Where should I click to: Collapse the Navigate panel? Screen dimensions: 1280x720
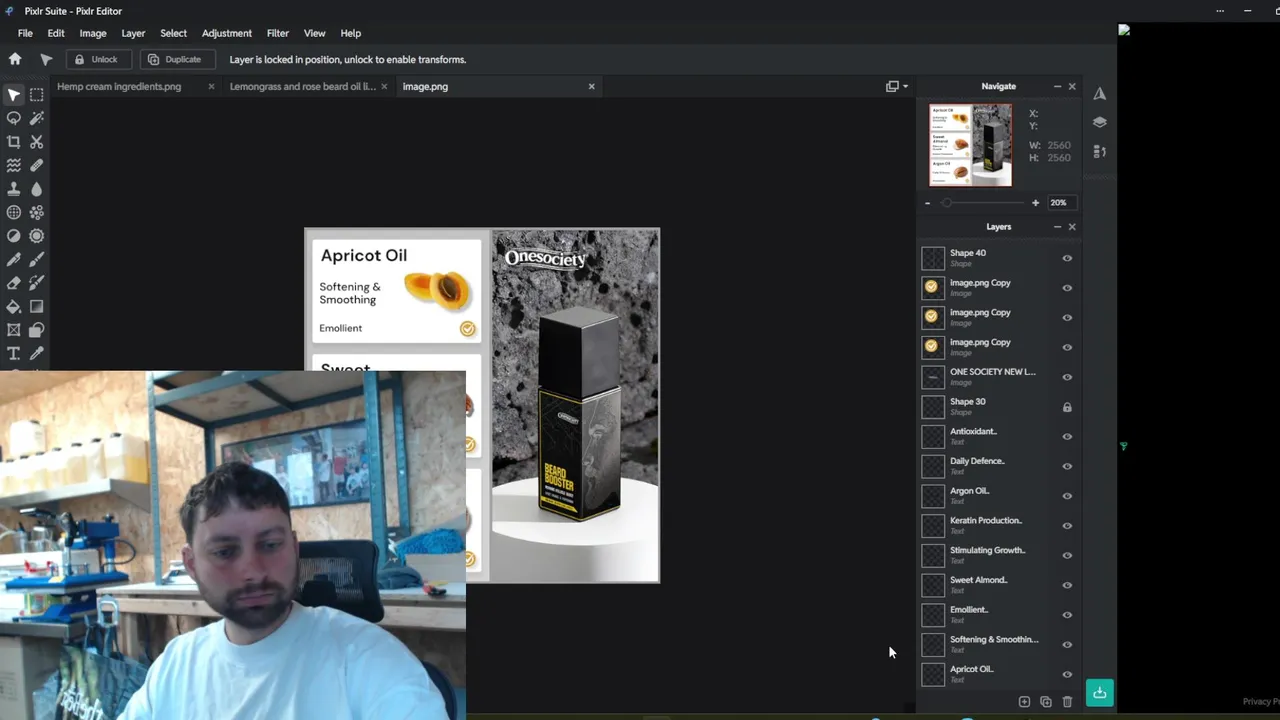tap(1057, 86)
